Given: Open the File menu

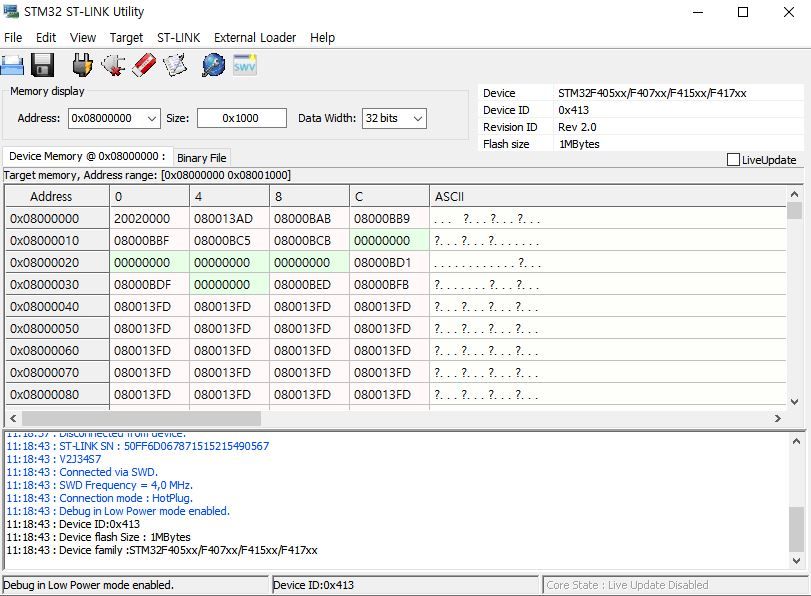Looking at the screenshot, I should coord(13,38).
